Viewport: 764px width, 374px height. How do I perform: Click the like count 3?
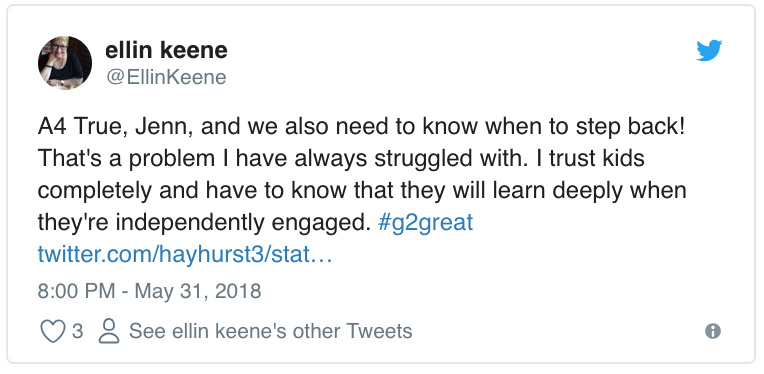[x=77, y=332]
